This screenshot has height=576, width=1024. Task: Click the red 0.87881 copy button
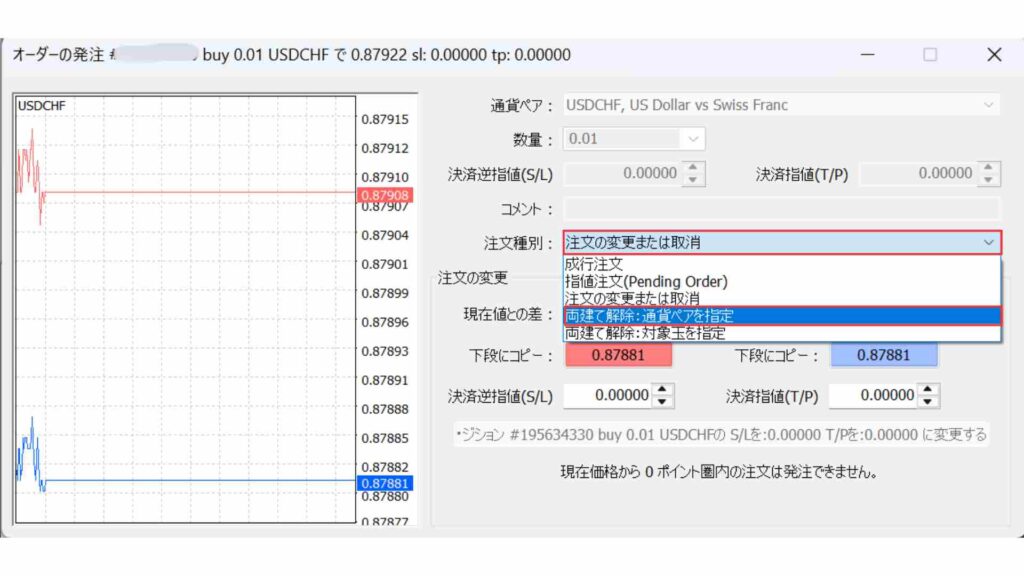point(618,356)
